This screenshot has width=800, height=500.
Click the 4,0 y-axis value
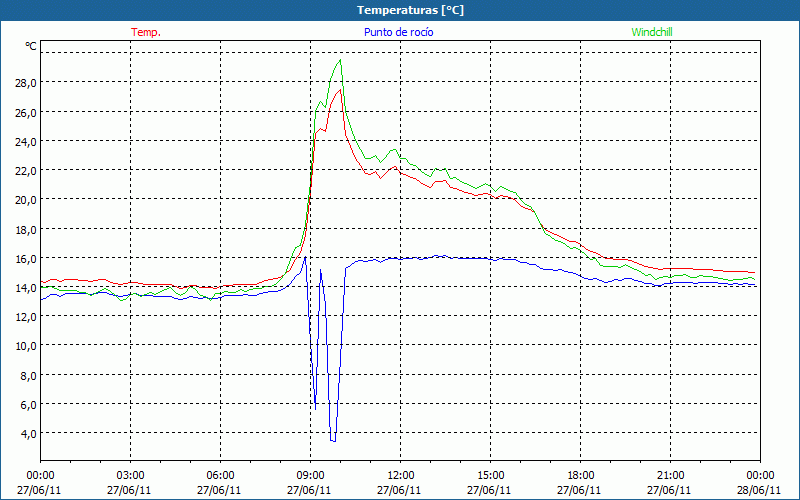point(28,434)
